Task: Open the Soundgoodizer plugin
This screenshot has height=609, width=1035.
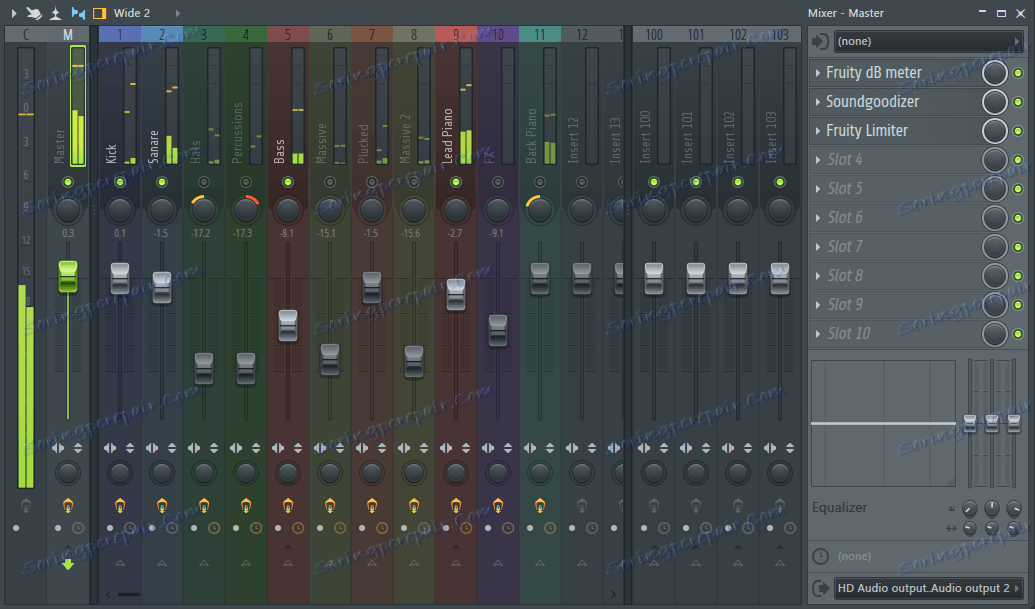Action: click(x=872, y=102)
